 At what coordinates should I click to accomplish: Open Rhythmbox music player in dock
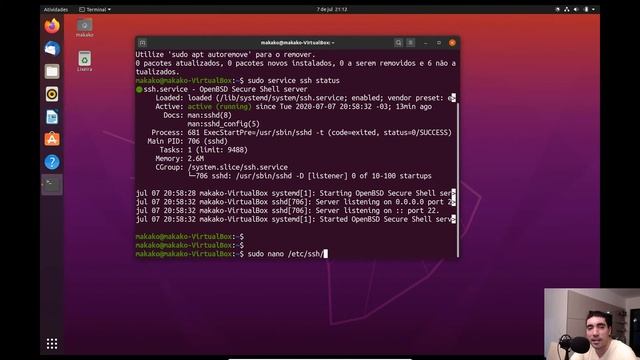click(52, 94)
